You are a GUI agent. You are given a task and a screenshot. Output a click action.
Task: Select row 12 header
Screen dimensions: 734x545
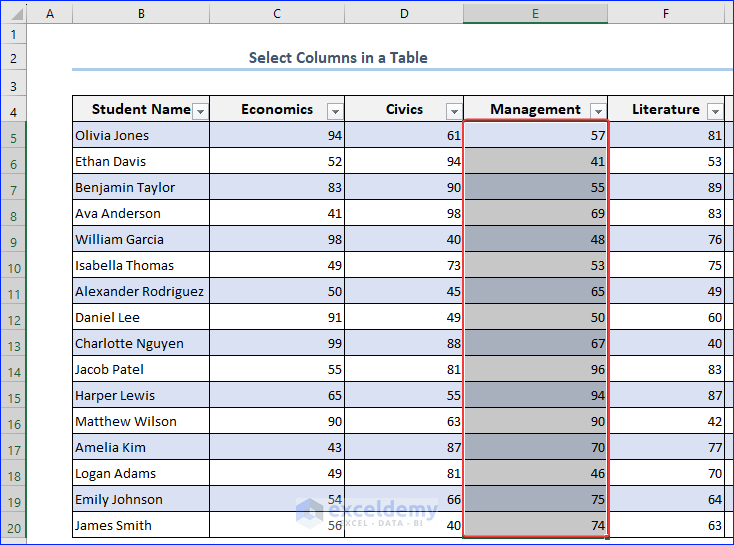[14, 317]
